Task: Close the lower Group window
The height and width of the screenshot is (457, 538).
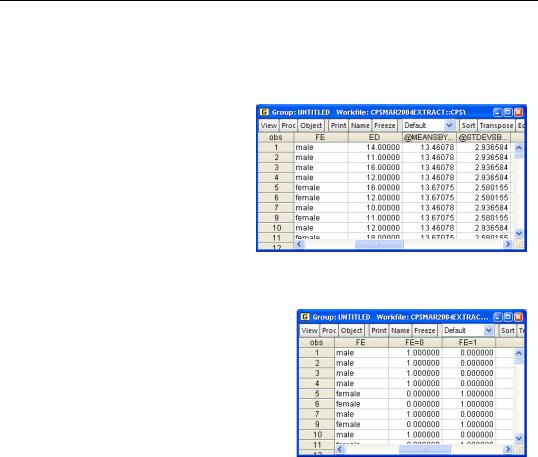Action: pos(519,317)
